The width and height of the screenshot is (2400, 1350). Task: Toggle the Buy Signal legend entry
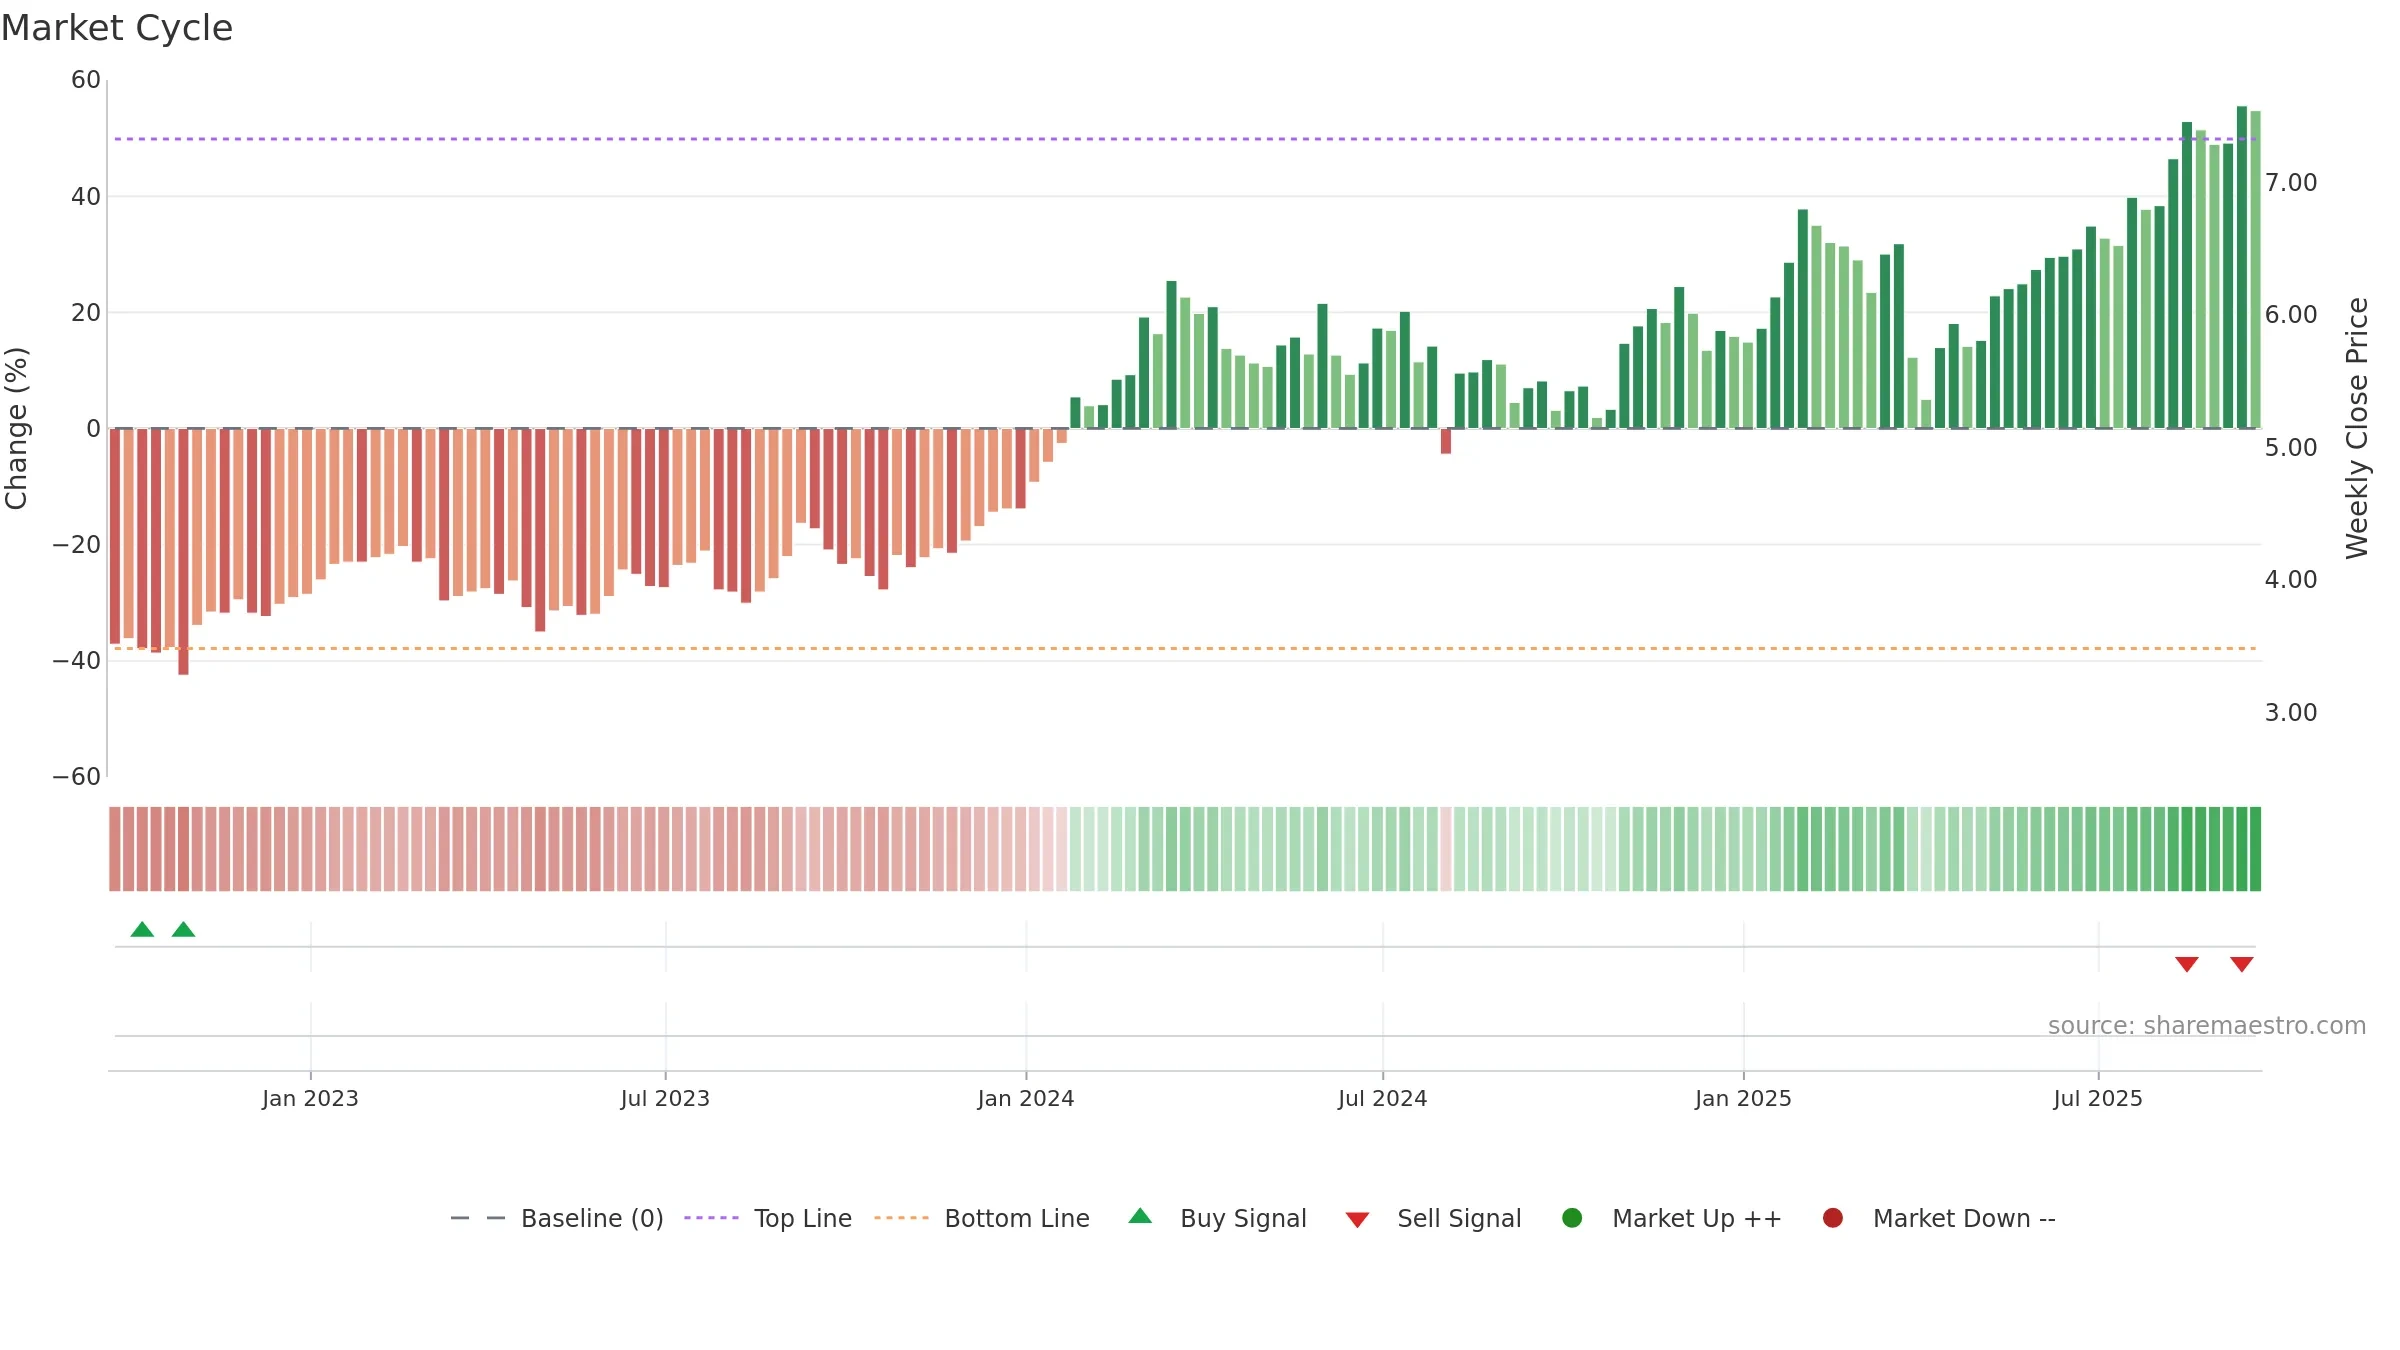click(x=1217, y=1218)
